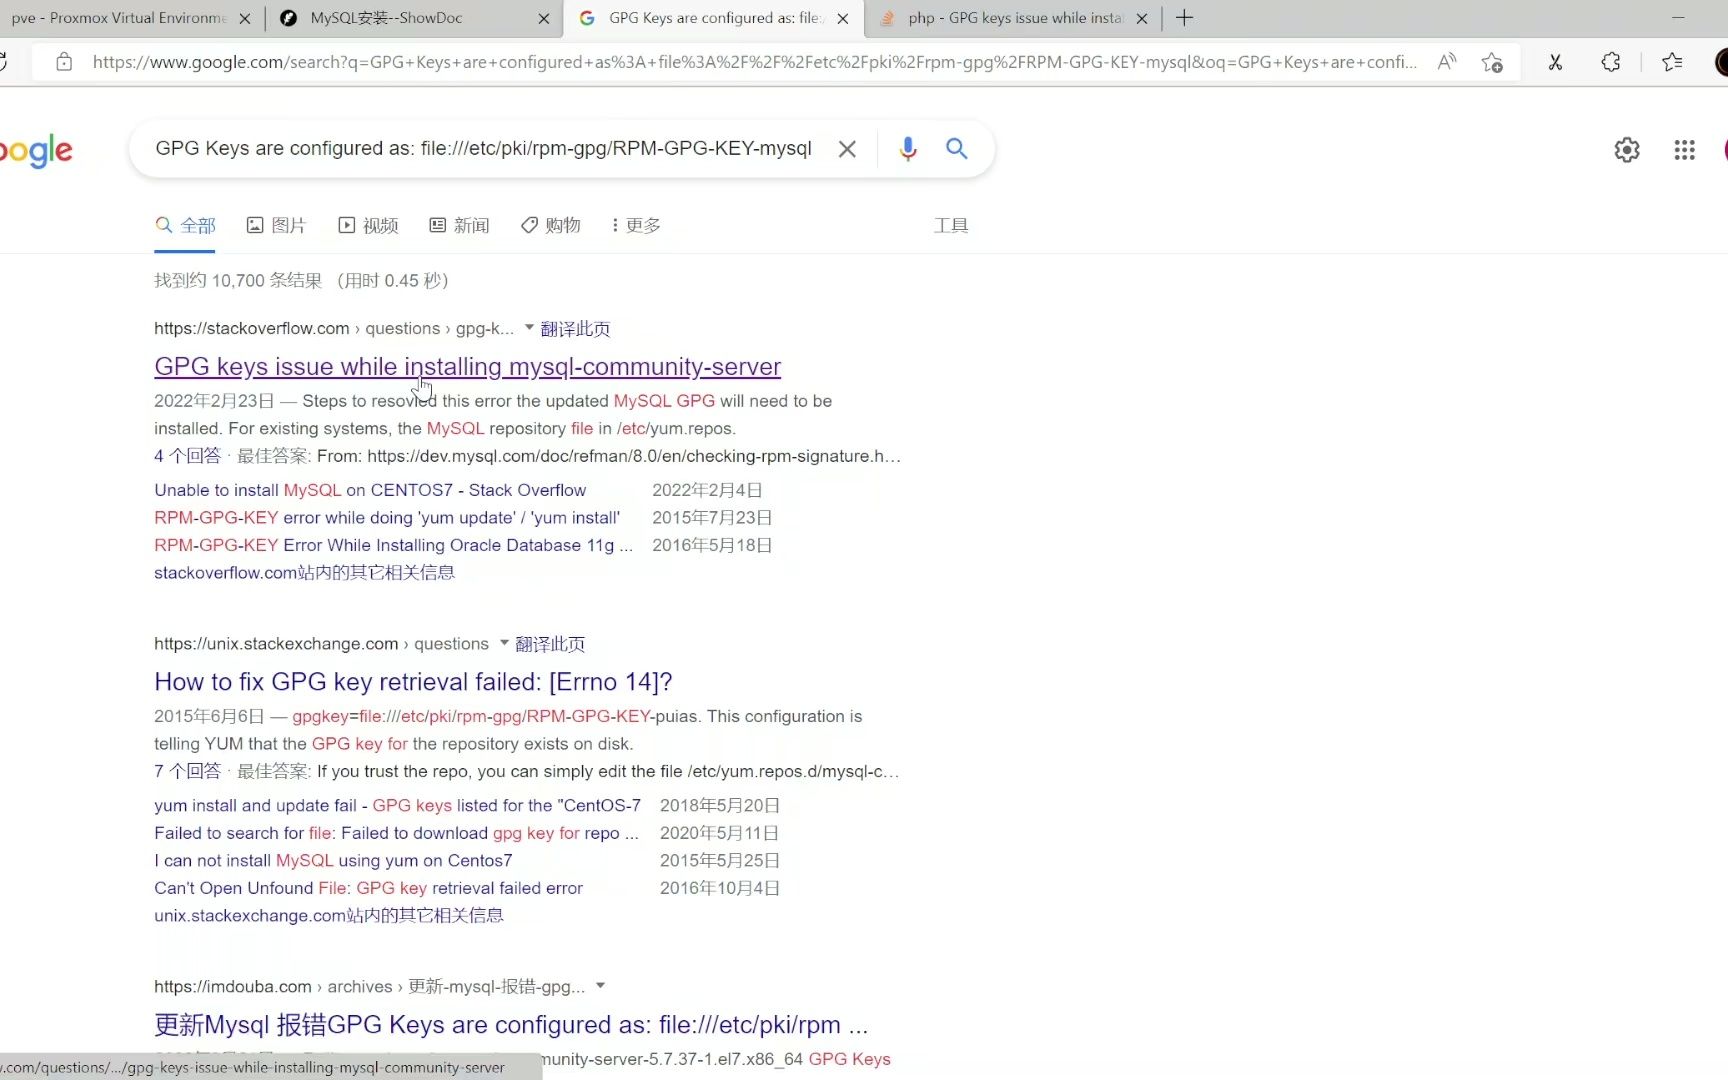
Task: Open the unix.stackexchange.com result dropdown arrow
Action: point(503,644)
